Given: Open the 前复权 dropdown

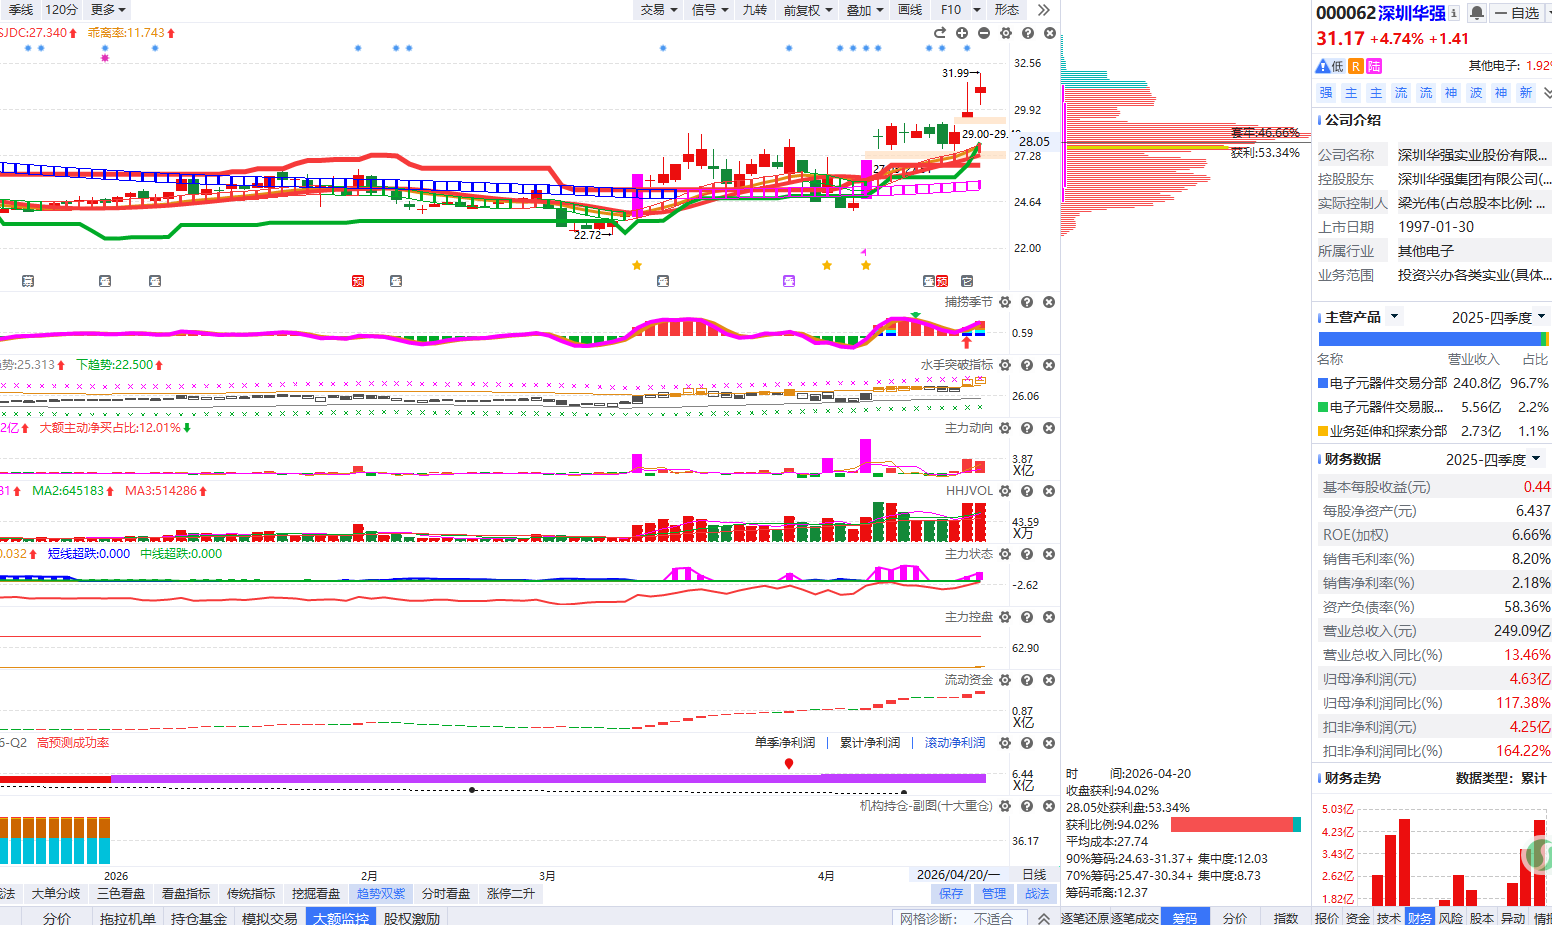Looking at the screenshot, I should (808, 10).
